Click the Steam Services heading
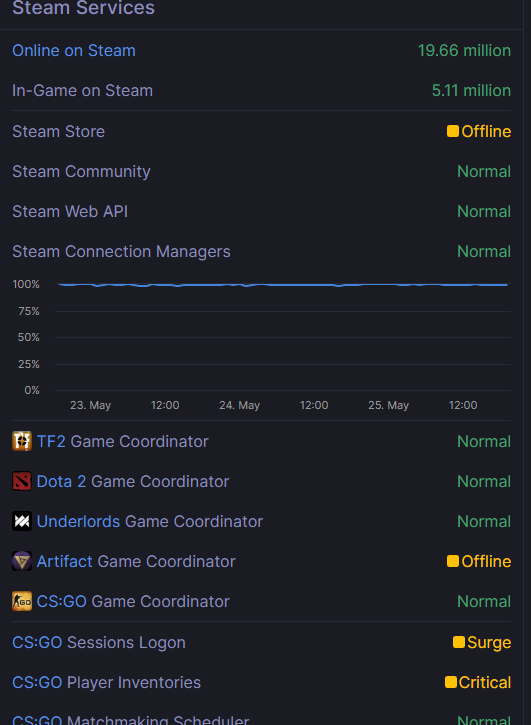531x725 pixels. click(83, 8)
